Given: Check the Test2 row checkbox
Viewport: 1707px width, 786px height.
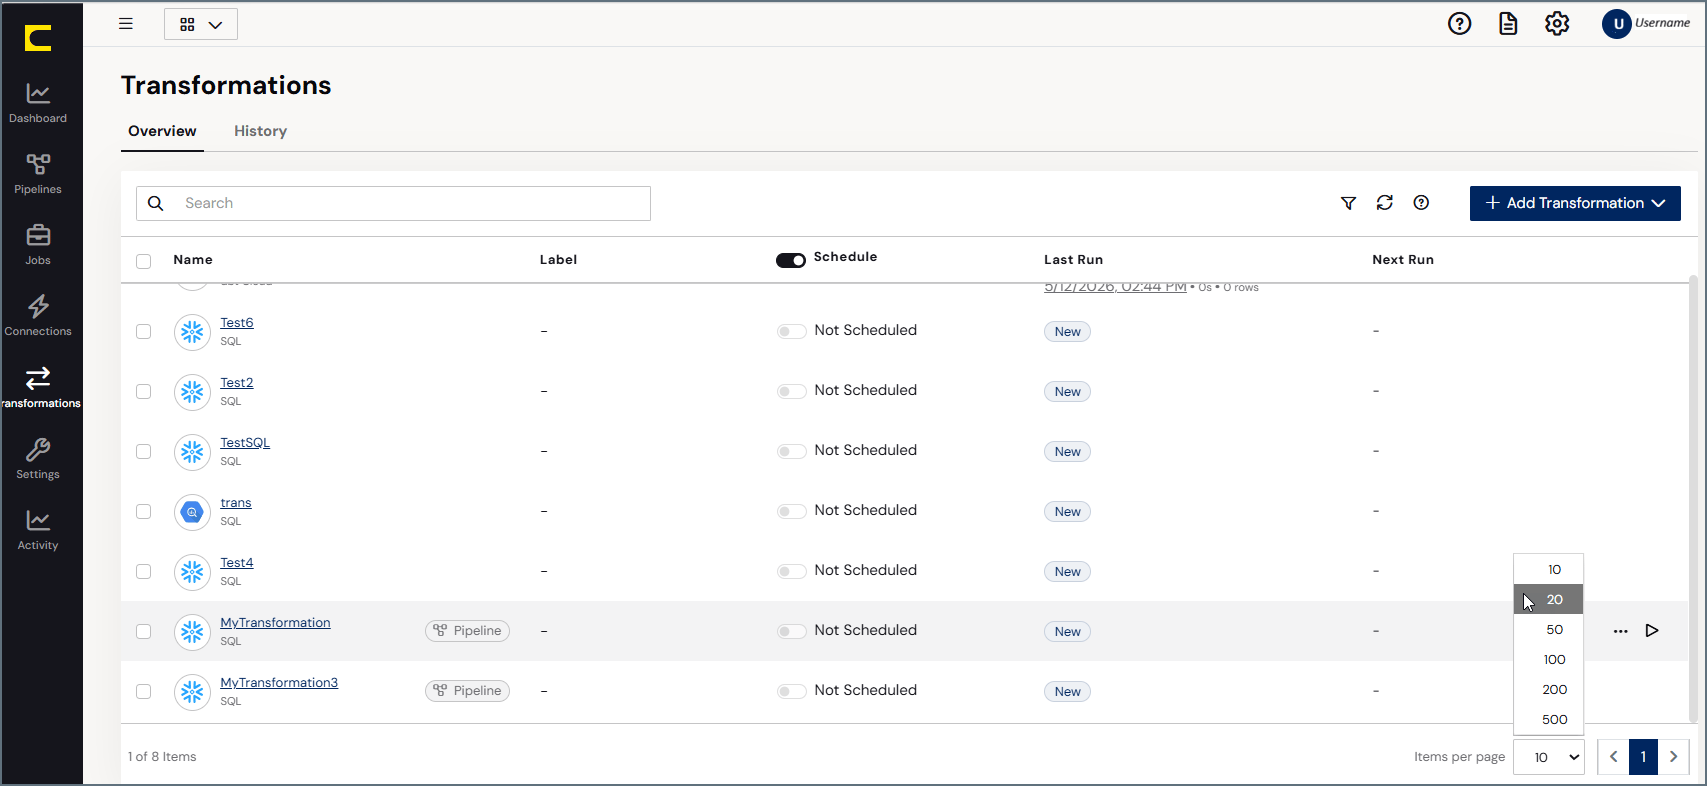Looking at the screenshot, I should pos(144,391).
